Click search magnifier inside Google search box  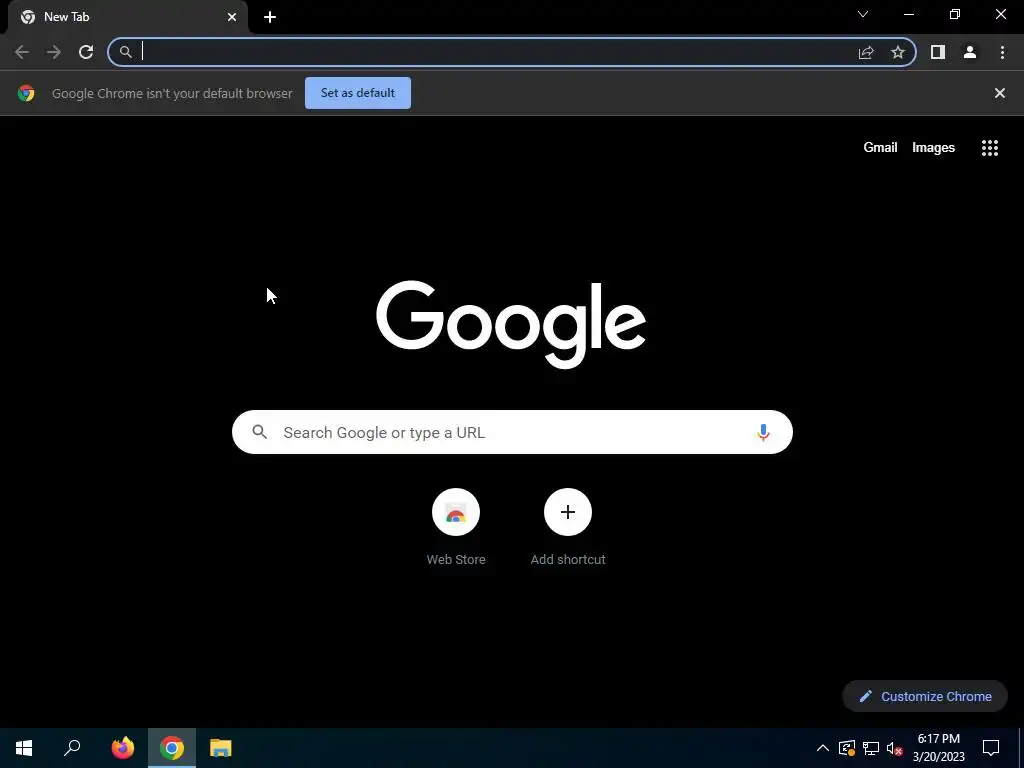tap(260, 432)
